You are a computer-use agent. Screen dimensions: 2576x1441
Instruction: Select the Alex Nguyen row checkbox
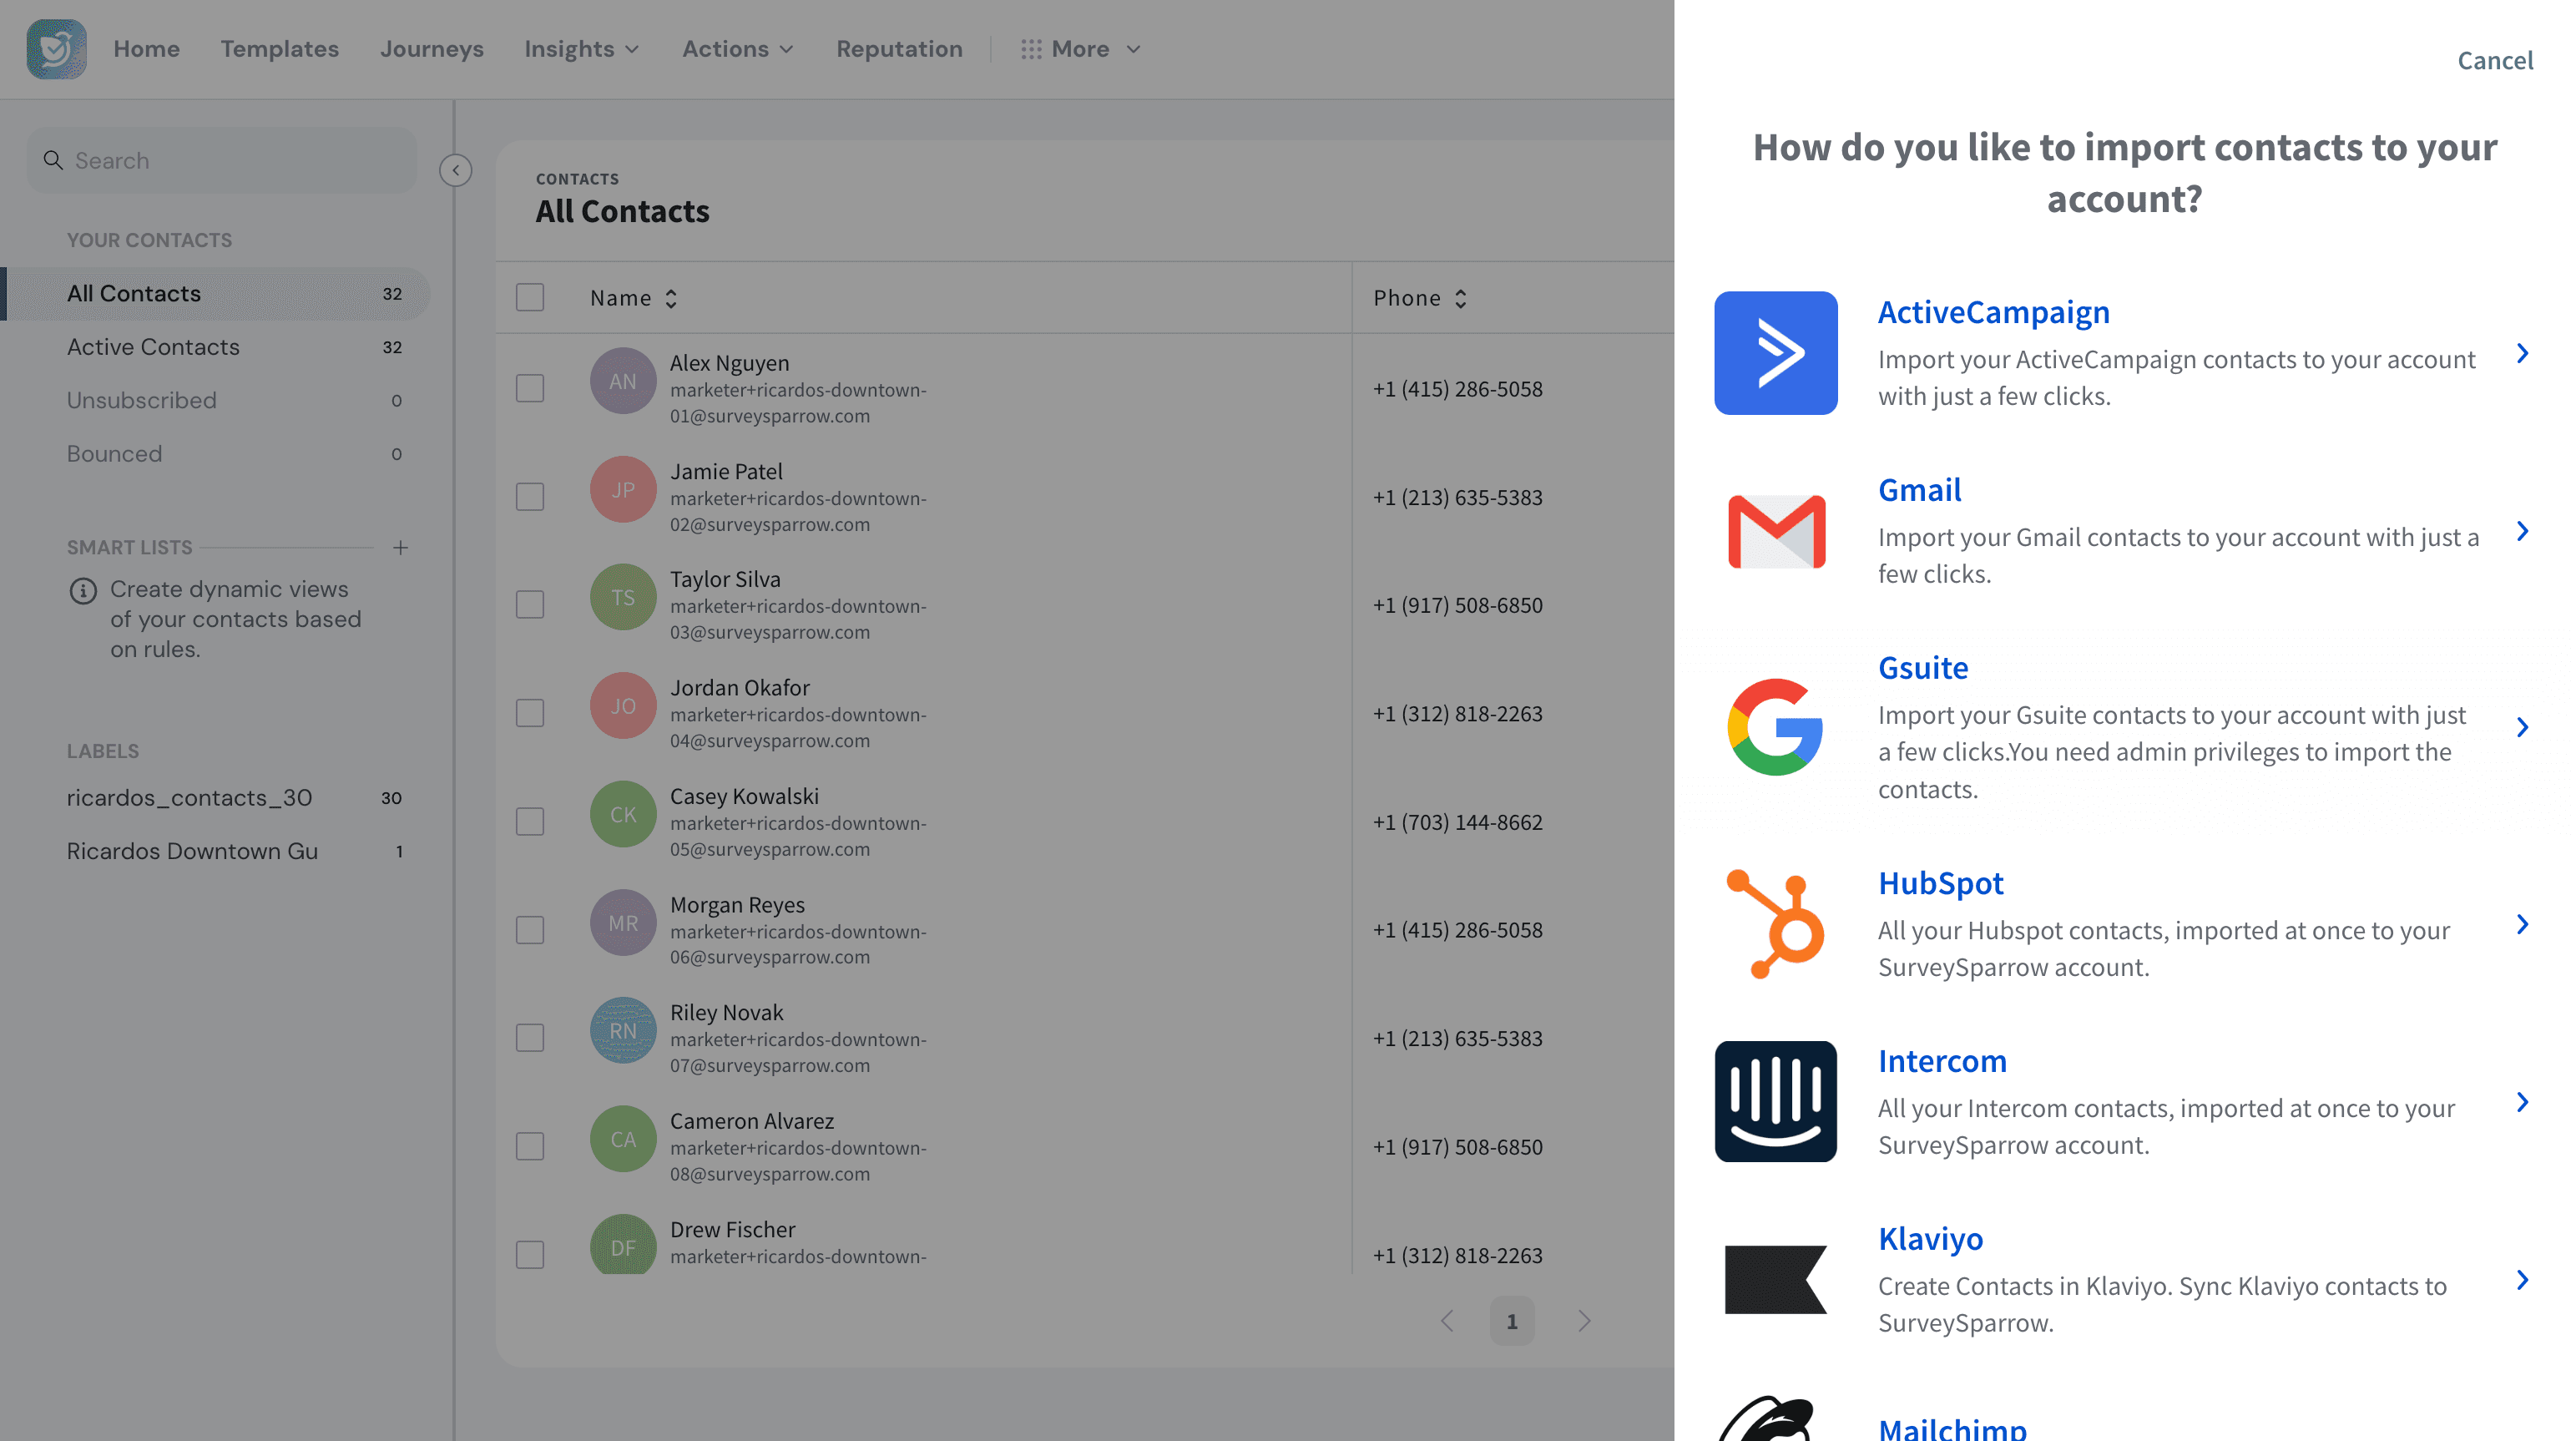click(529, 388)
